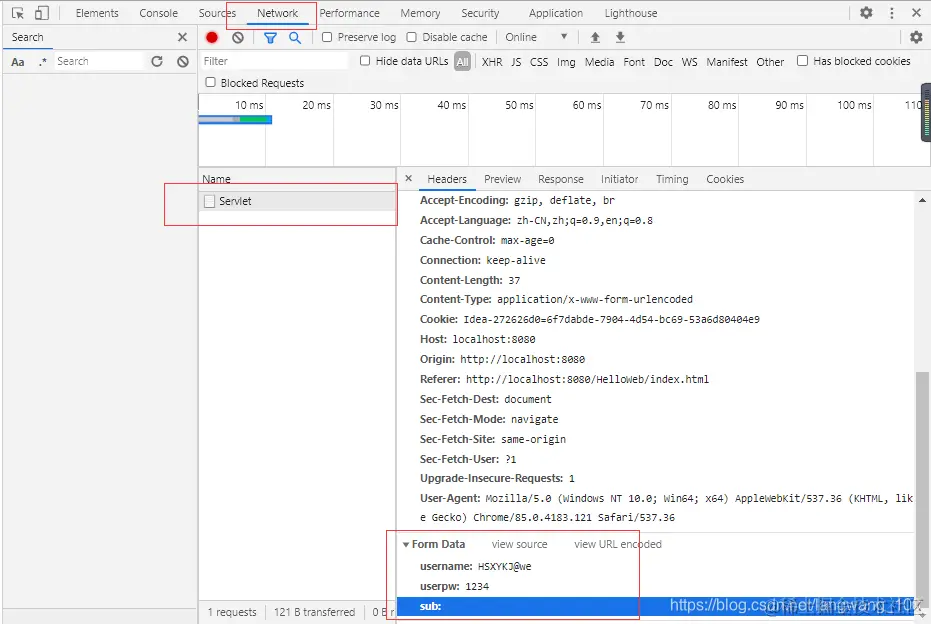Collapse the Form Data section
The image size is (931, 624).
coord(406,544)
